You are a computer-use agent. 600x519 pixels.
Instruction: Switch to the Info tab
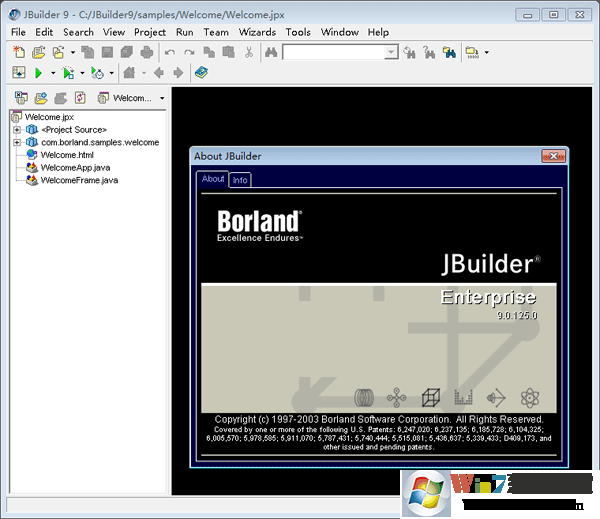pos(240,180)
